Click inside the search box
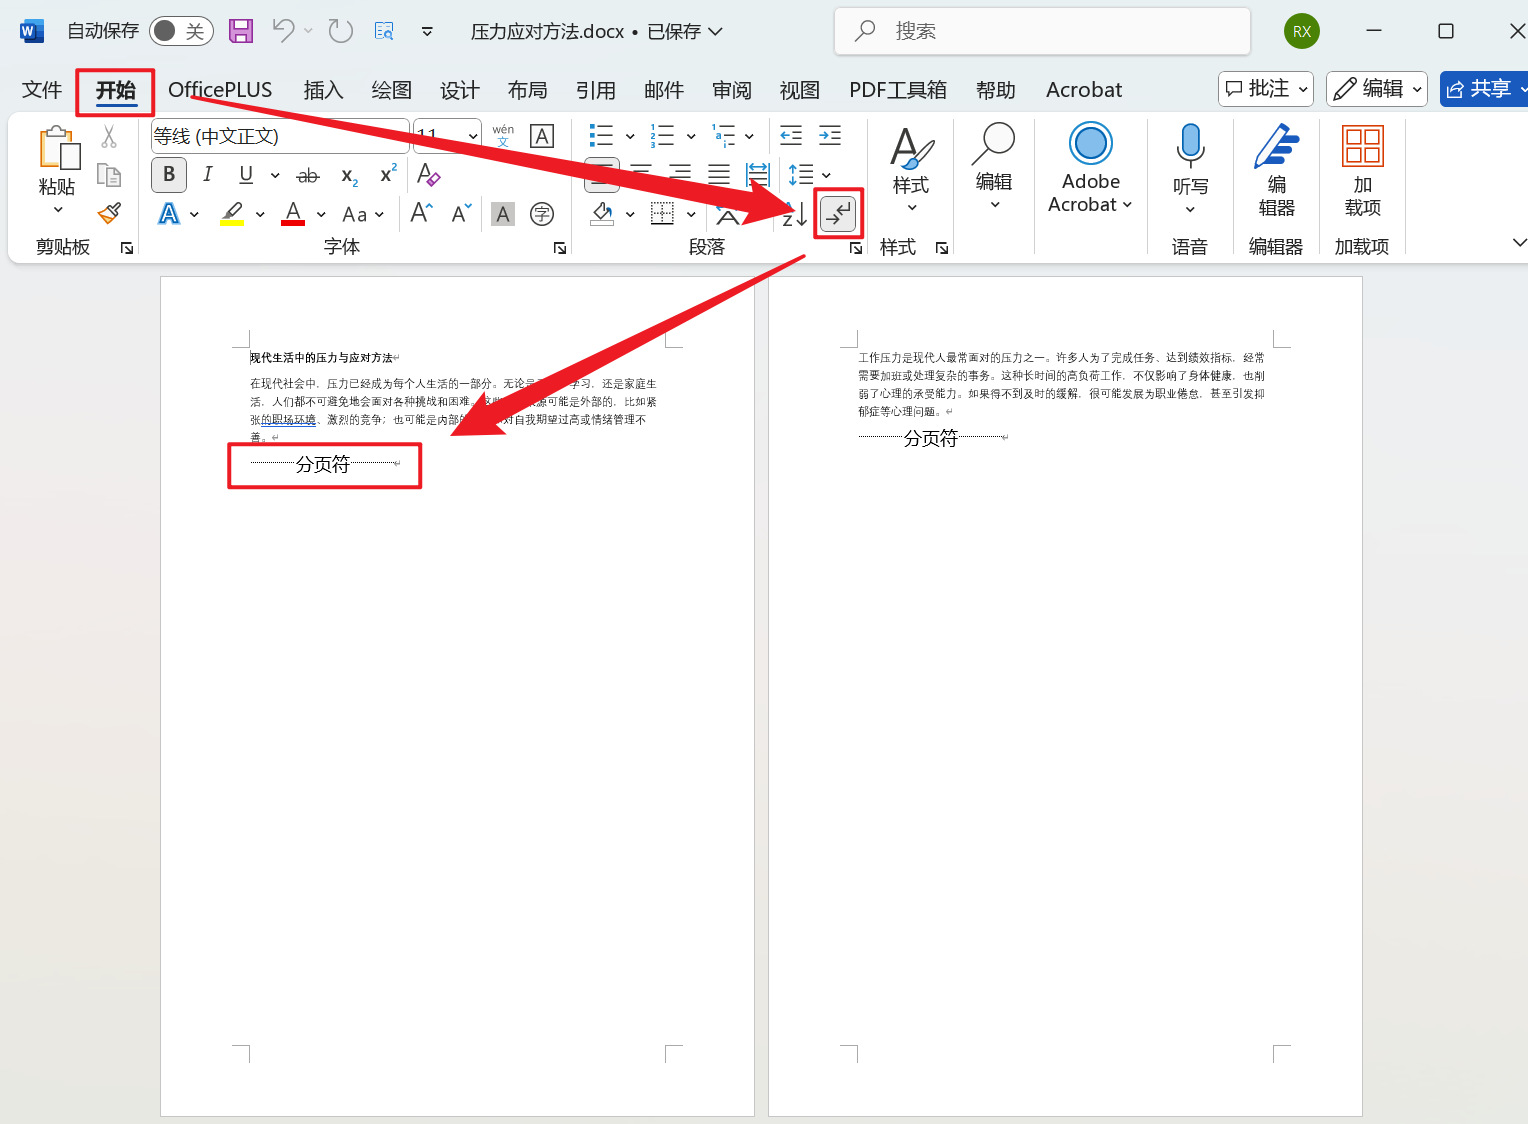The height and width of the screenshot is (1124, 1528). click(1042, 31)
